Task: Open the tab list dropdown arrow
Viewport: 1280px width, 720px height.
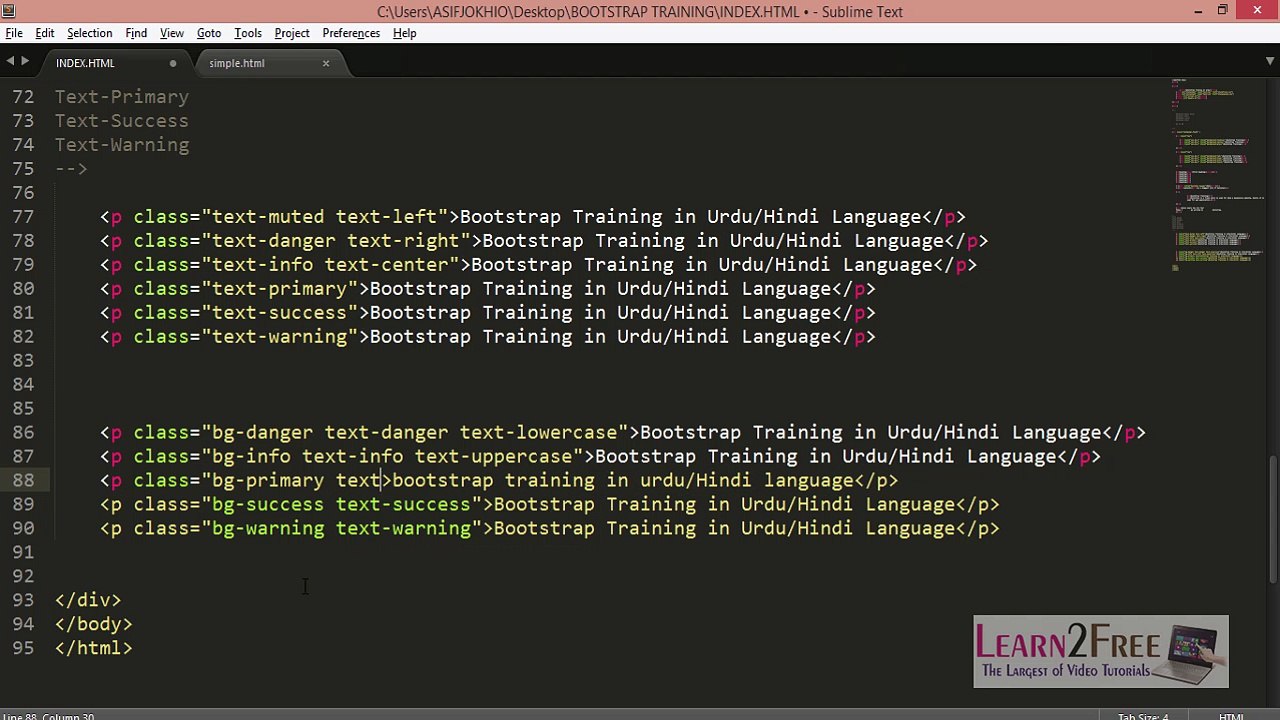Action: (x=1270, y=62)
